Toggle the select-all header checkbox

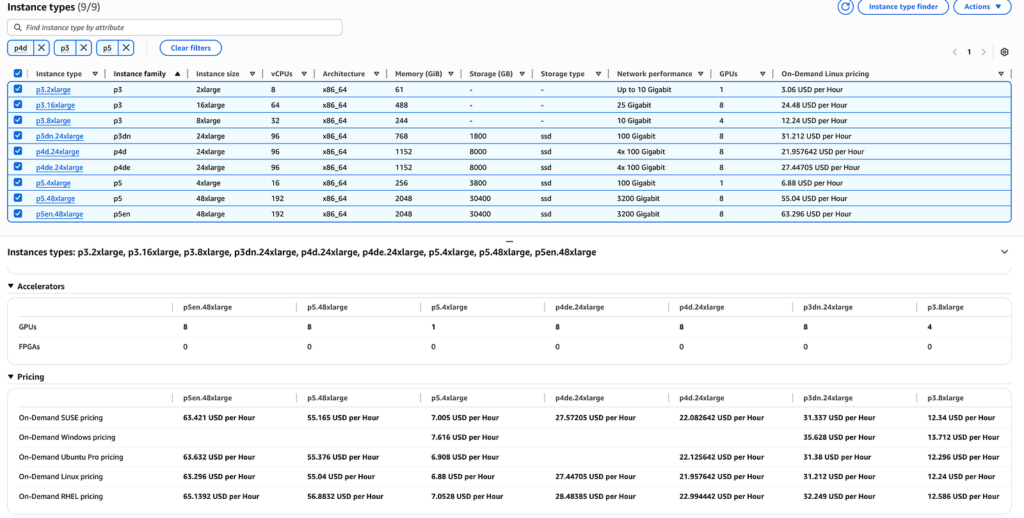coord(18,74)
